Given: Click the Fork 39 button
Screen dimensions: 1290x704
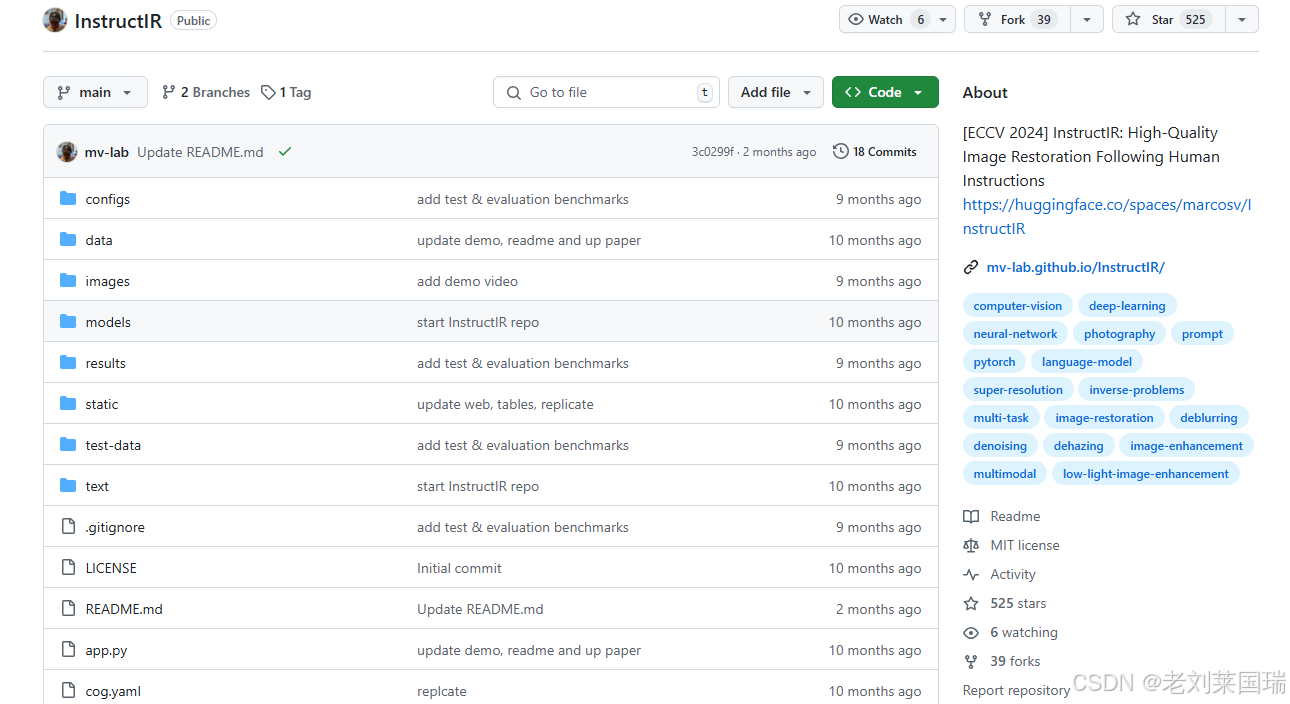Looking at the screenshot, I should 1017,19.
